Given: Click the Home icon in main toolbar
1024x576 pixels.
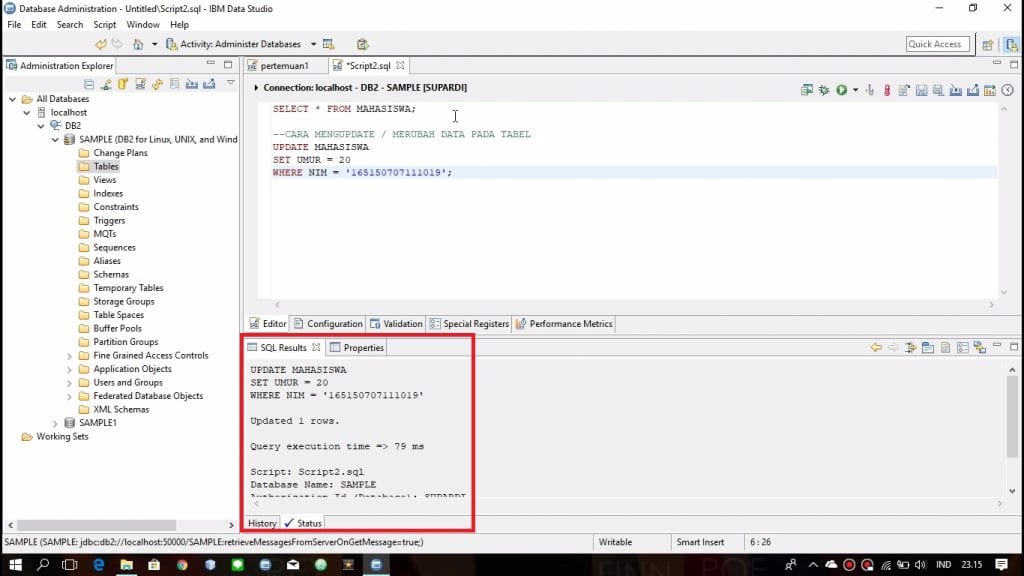Looking at the screenshot, I should click(x=138, y=44).
